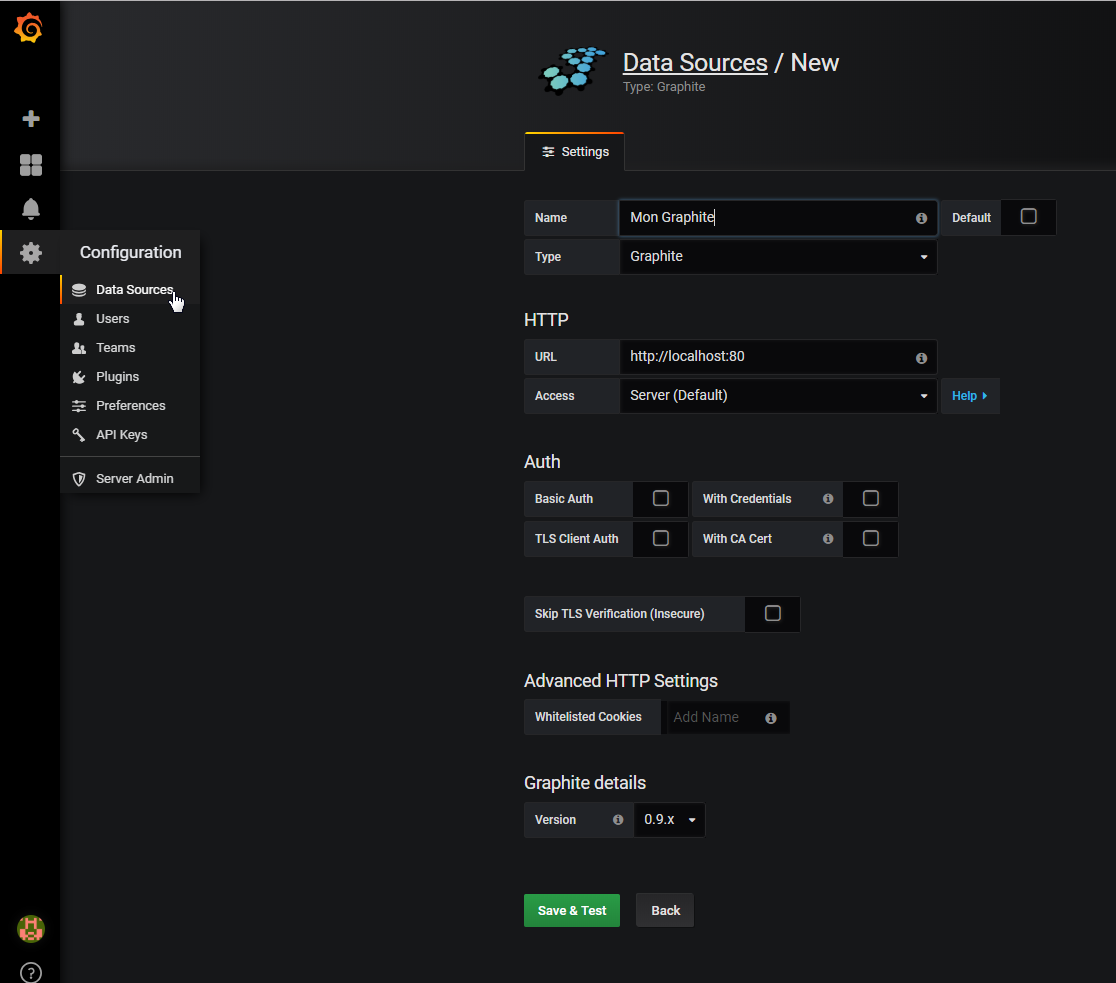Expand the Access dropdown Server (Default)

tap(777, 396)
